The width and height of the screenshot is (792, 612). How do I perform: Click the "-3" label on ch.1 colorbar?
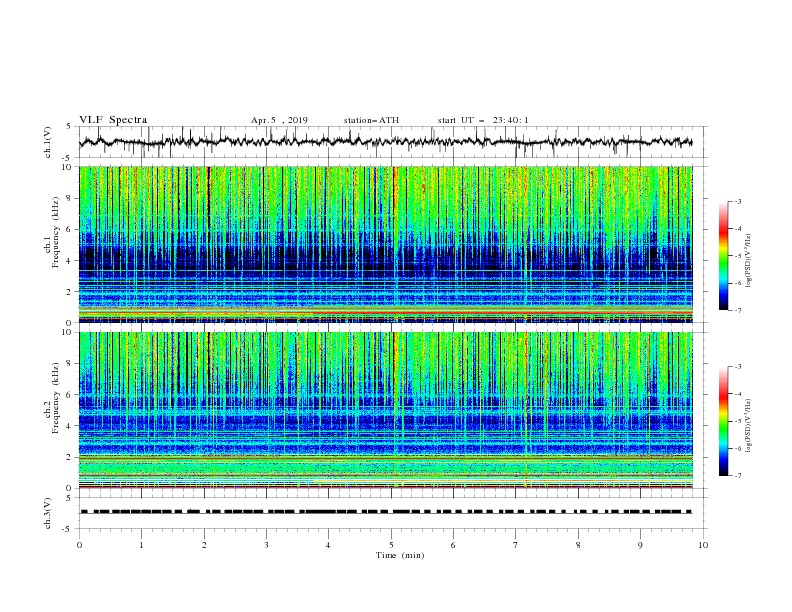pos(738,201)
